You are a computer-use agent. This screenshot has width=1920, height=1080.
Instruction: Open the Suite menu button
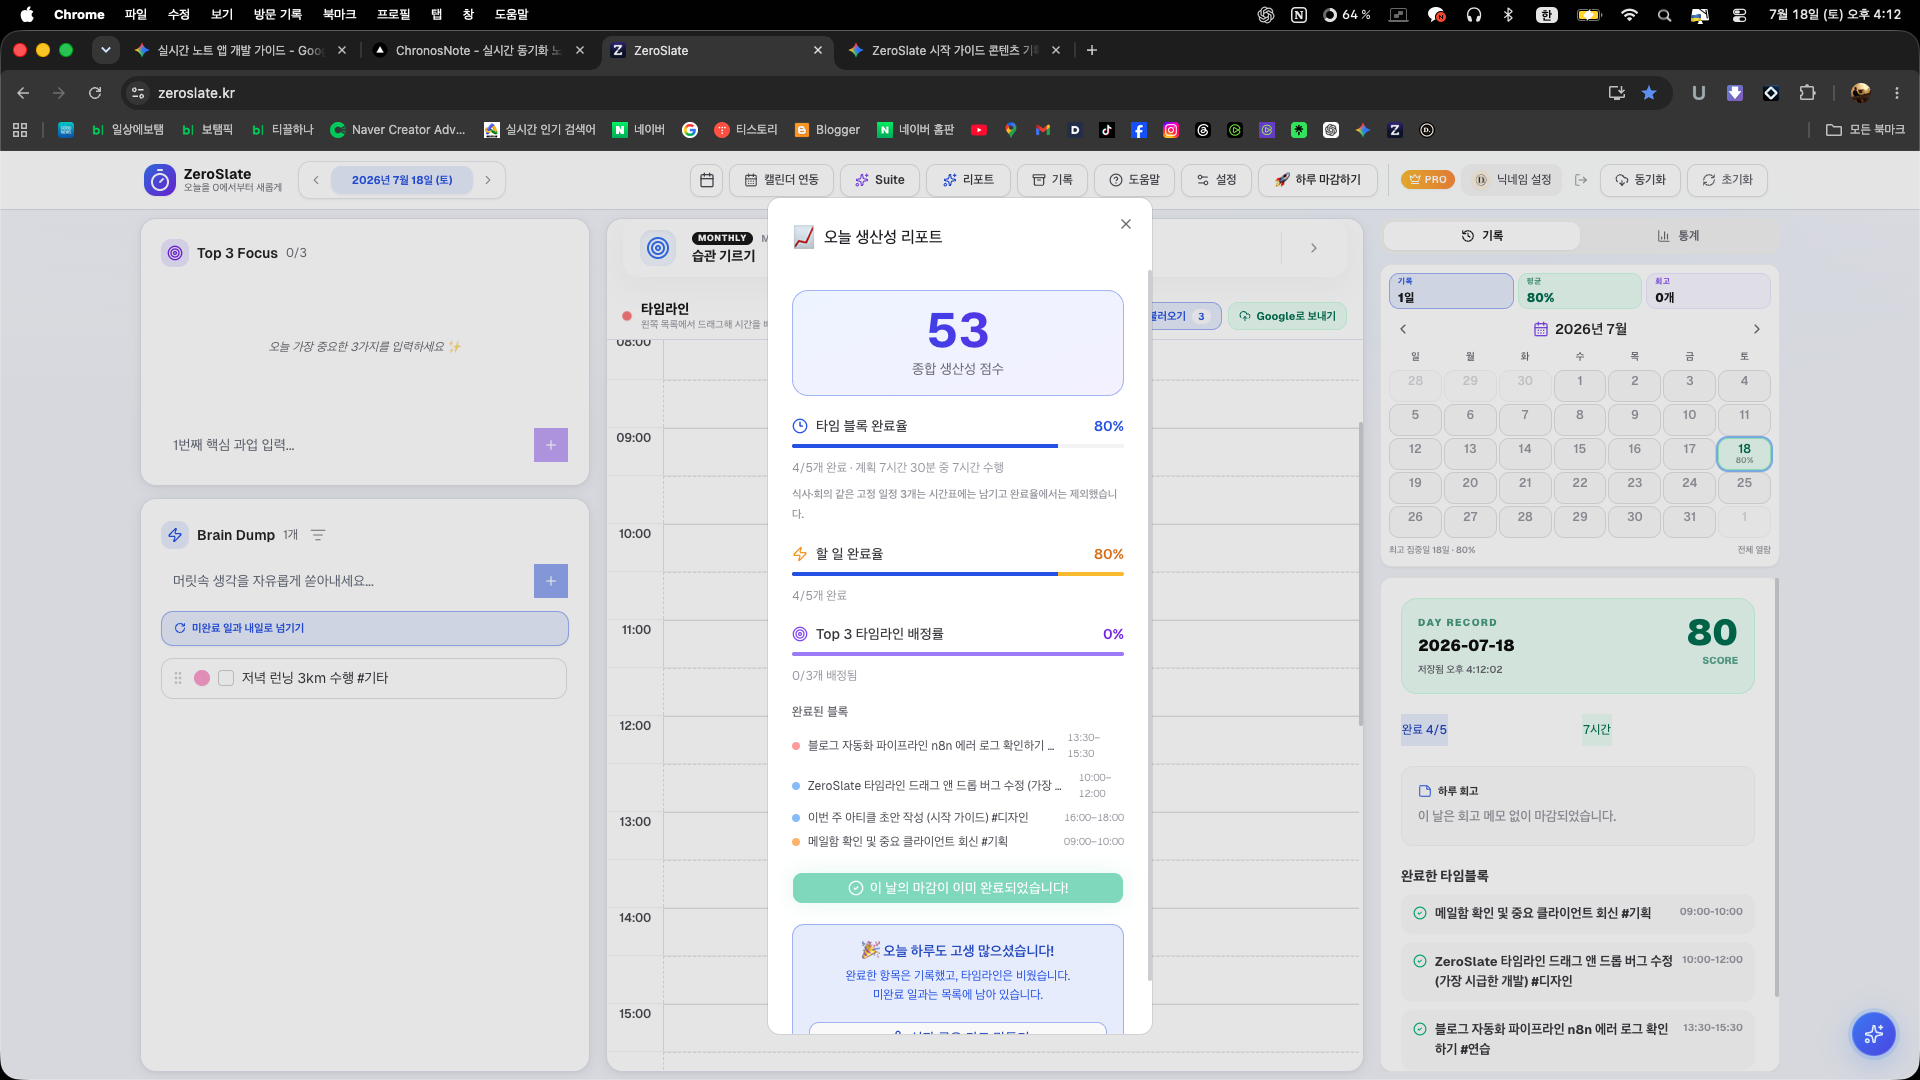[880, 180]
